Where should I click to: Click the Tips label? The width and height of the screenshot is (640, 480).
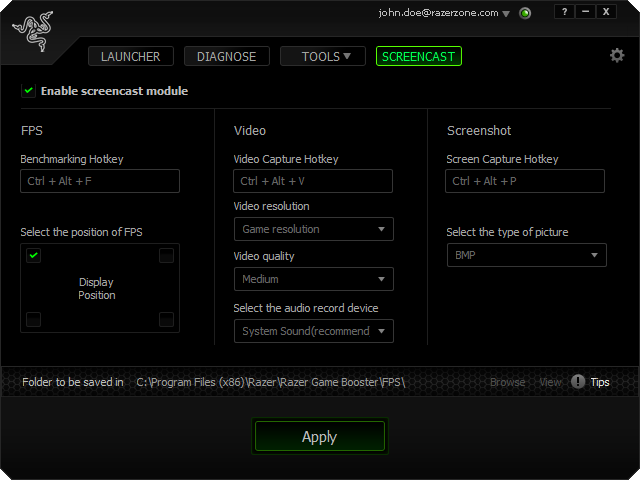600,382
